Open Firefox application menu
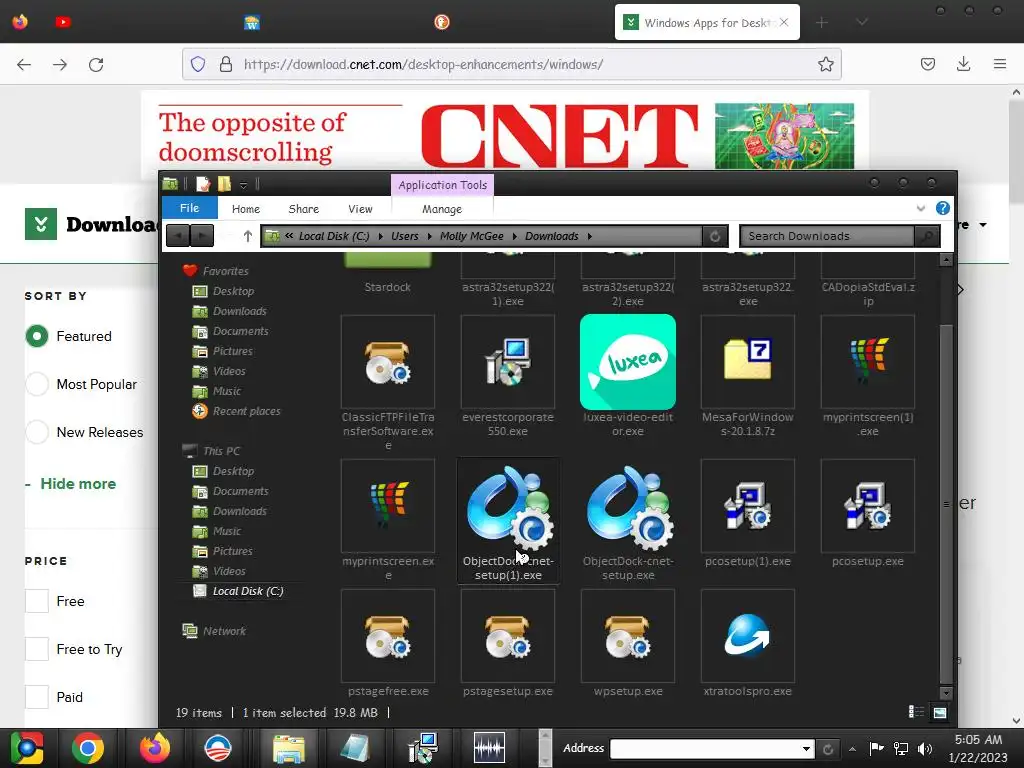Screen dimensions: 1024x768 [999, 64]
